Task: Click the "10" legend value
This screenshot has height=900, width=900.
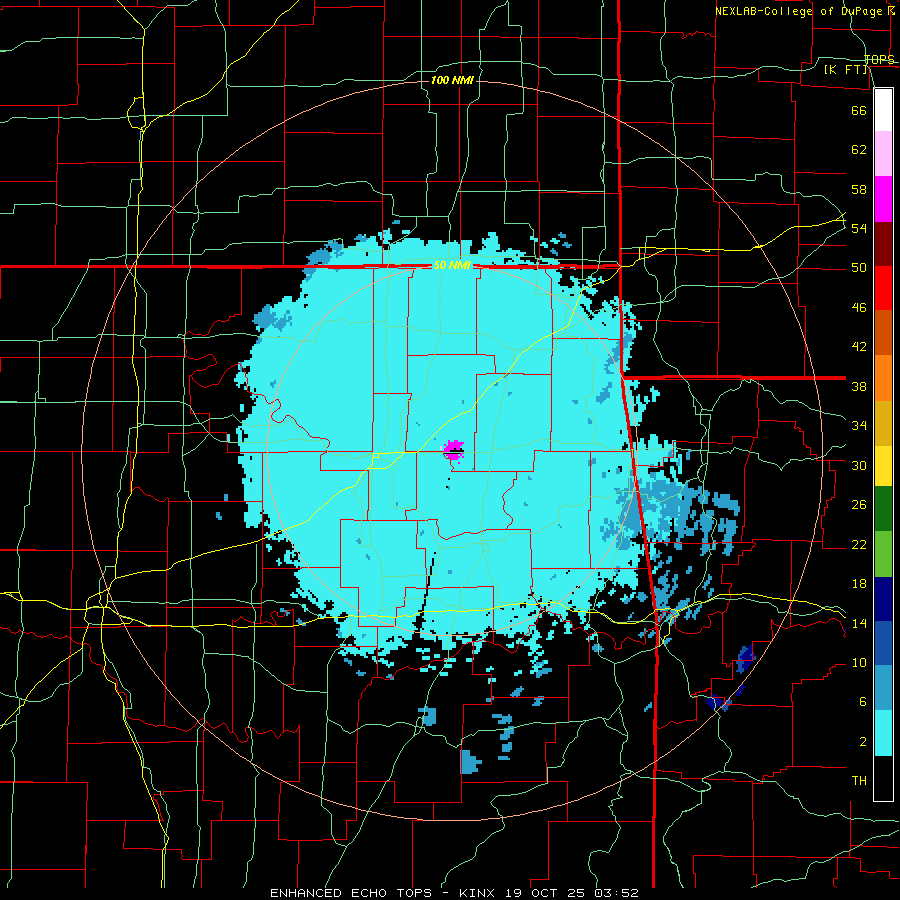Action: point(859,663)
